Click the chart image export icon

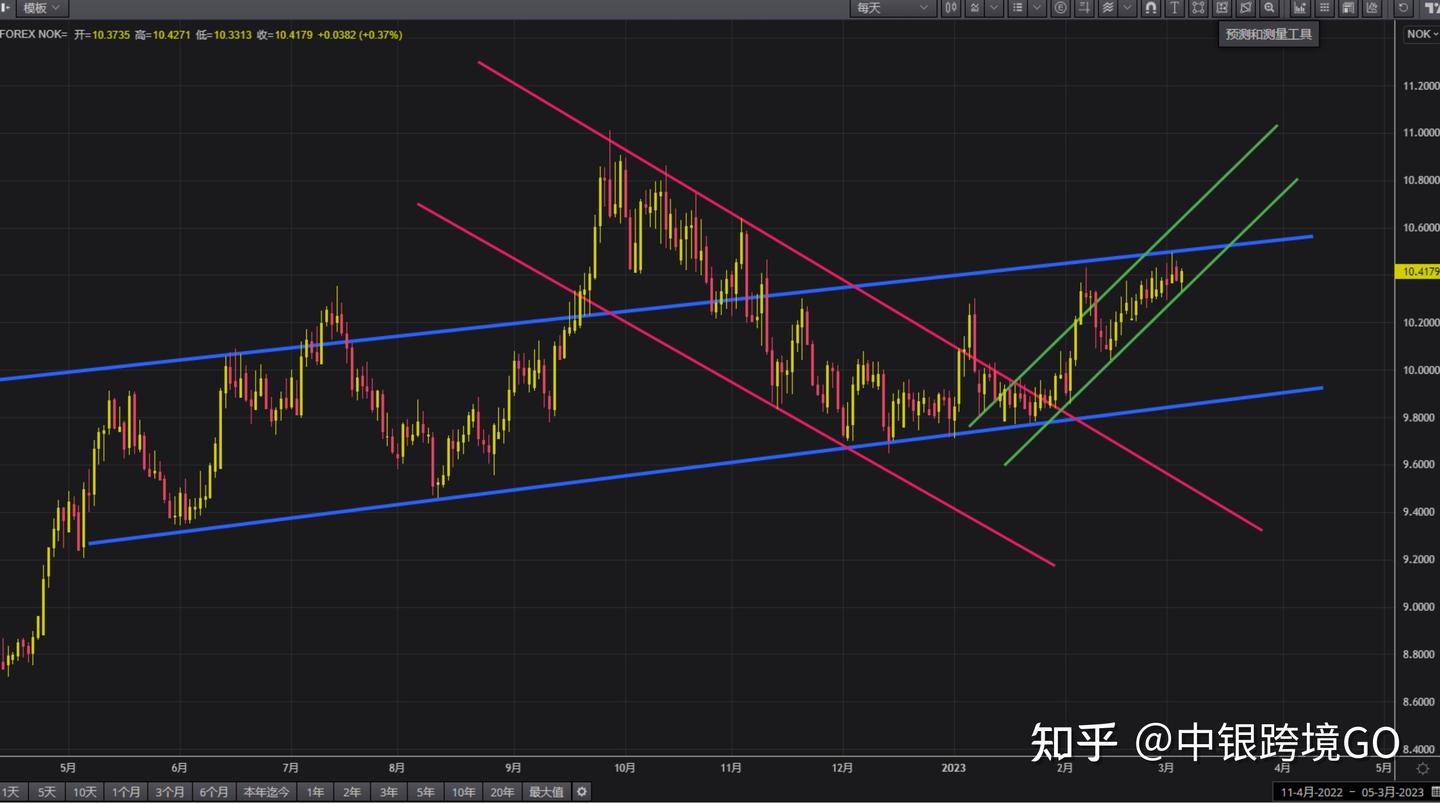pyautogui.click(x=1372, y=8)
